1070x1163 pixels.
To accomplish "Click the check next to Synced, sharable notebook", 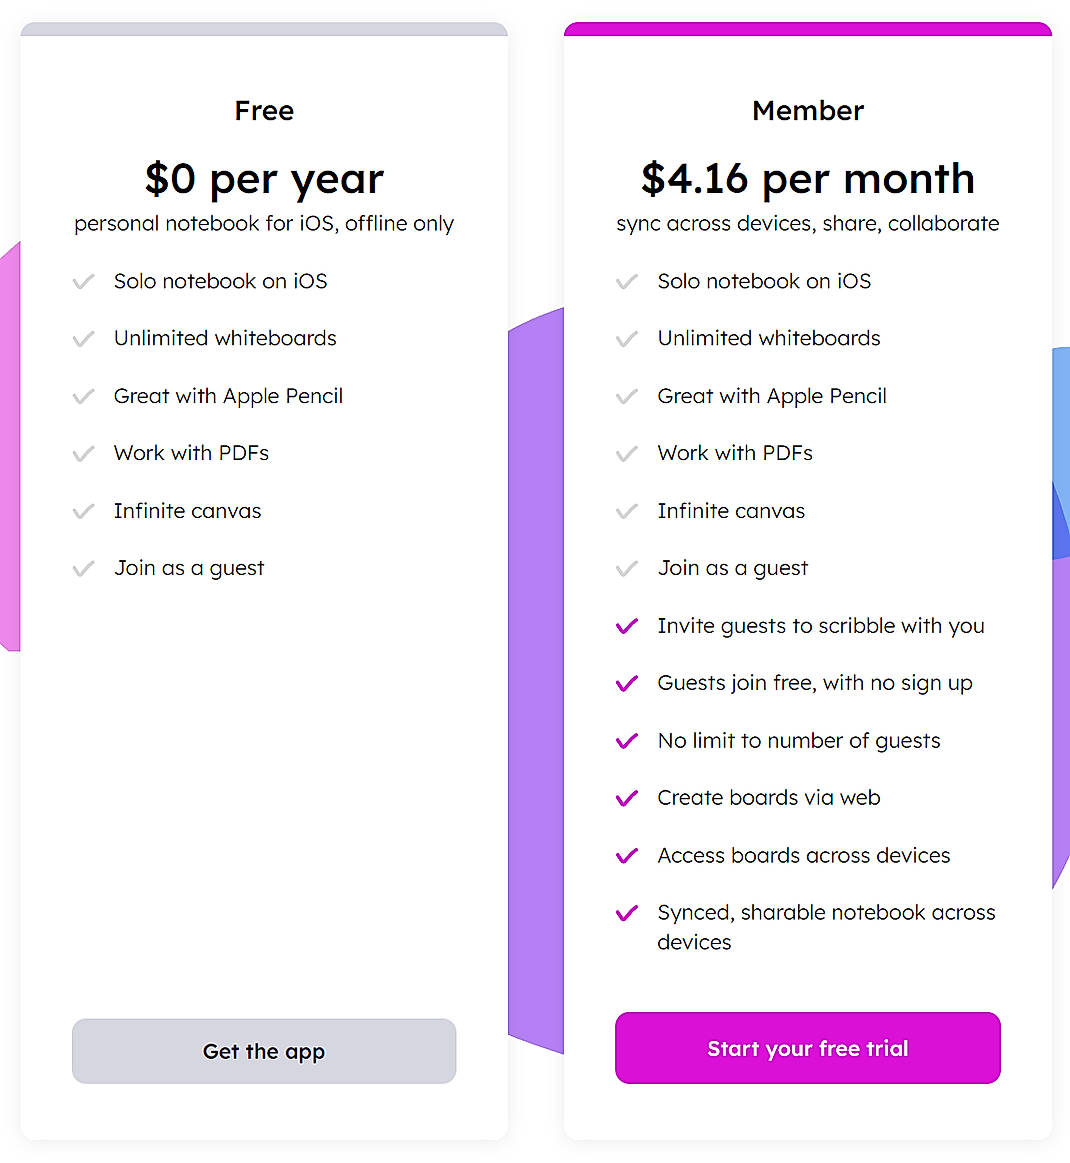I will click(627, 913).
